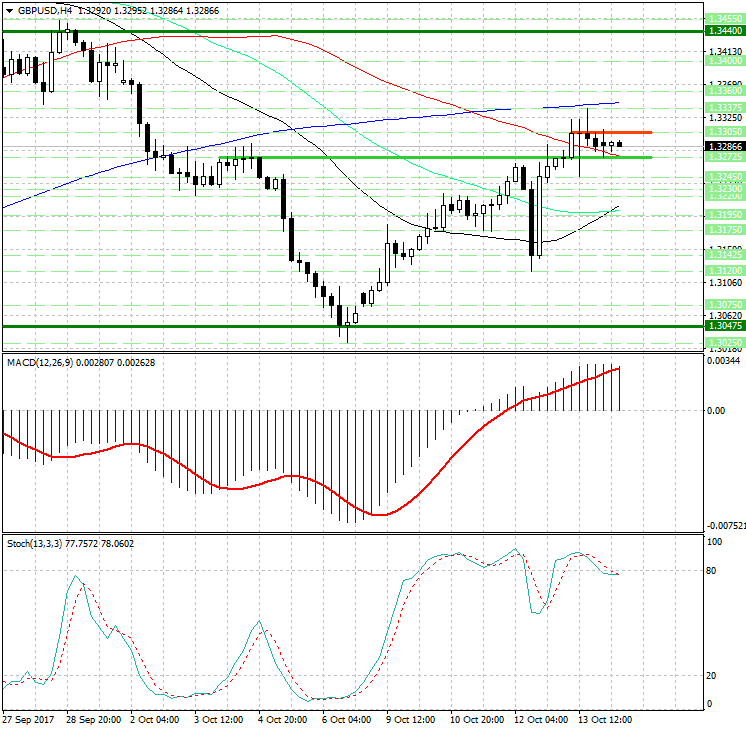Click the 1.33375 price level label
746x731 pixels.
pos(725,108)
